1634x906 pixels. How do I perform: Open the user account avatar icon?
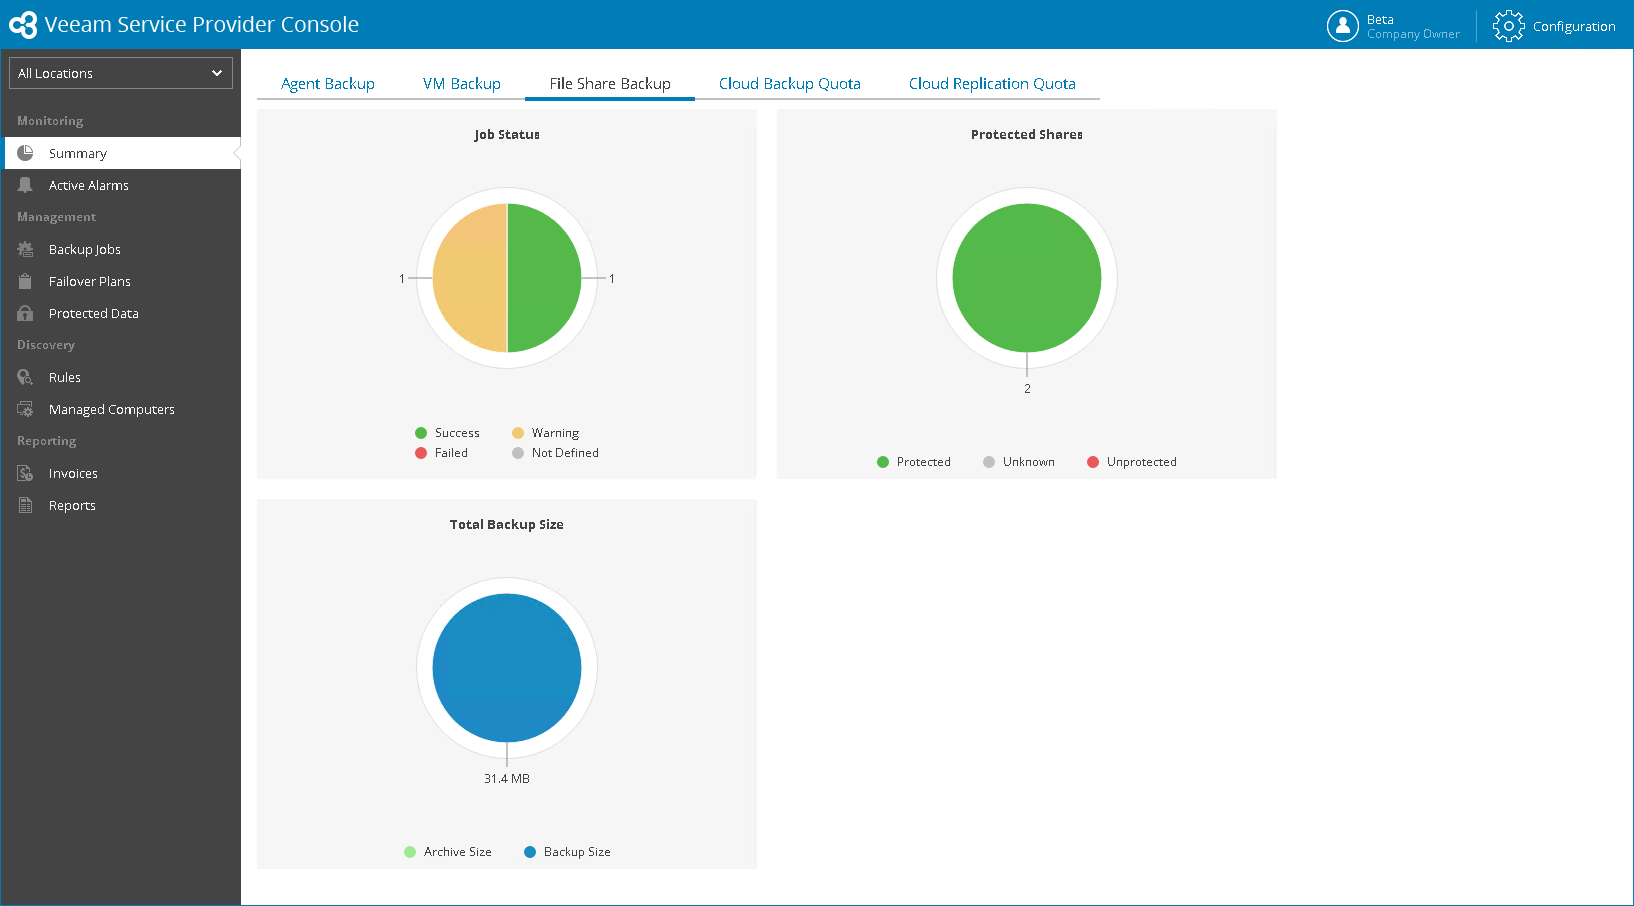[1342, 26]
